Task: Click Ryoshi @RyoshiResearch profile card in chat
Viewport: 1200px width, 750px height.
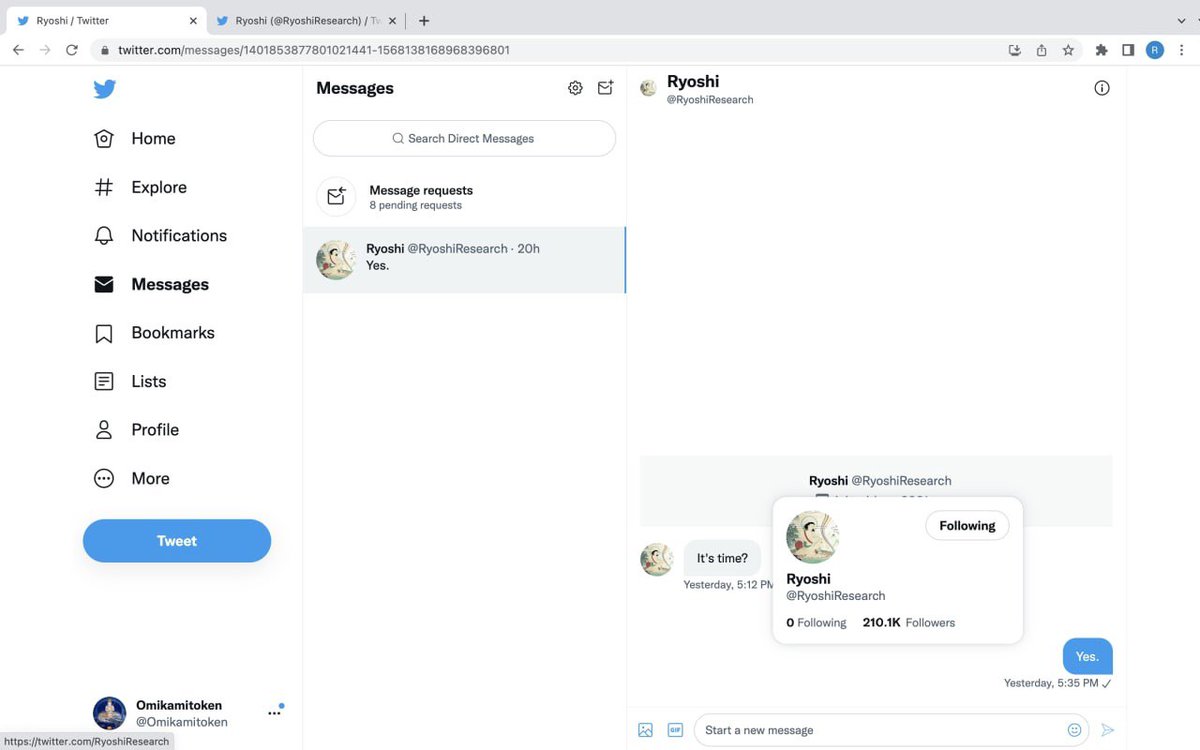Action: tap(876, 491)
